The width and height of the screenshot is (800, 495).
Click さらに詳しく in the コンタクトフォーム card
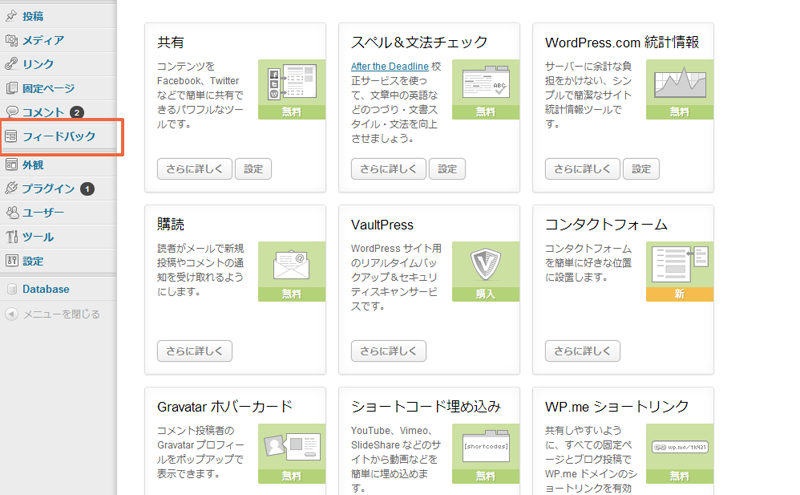582,351
